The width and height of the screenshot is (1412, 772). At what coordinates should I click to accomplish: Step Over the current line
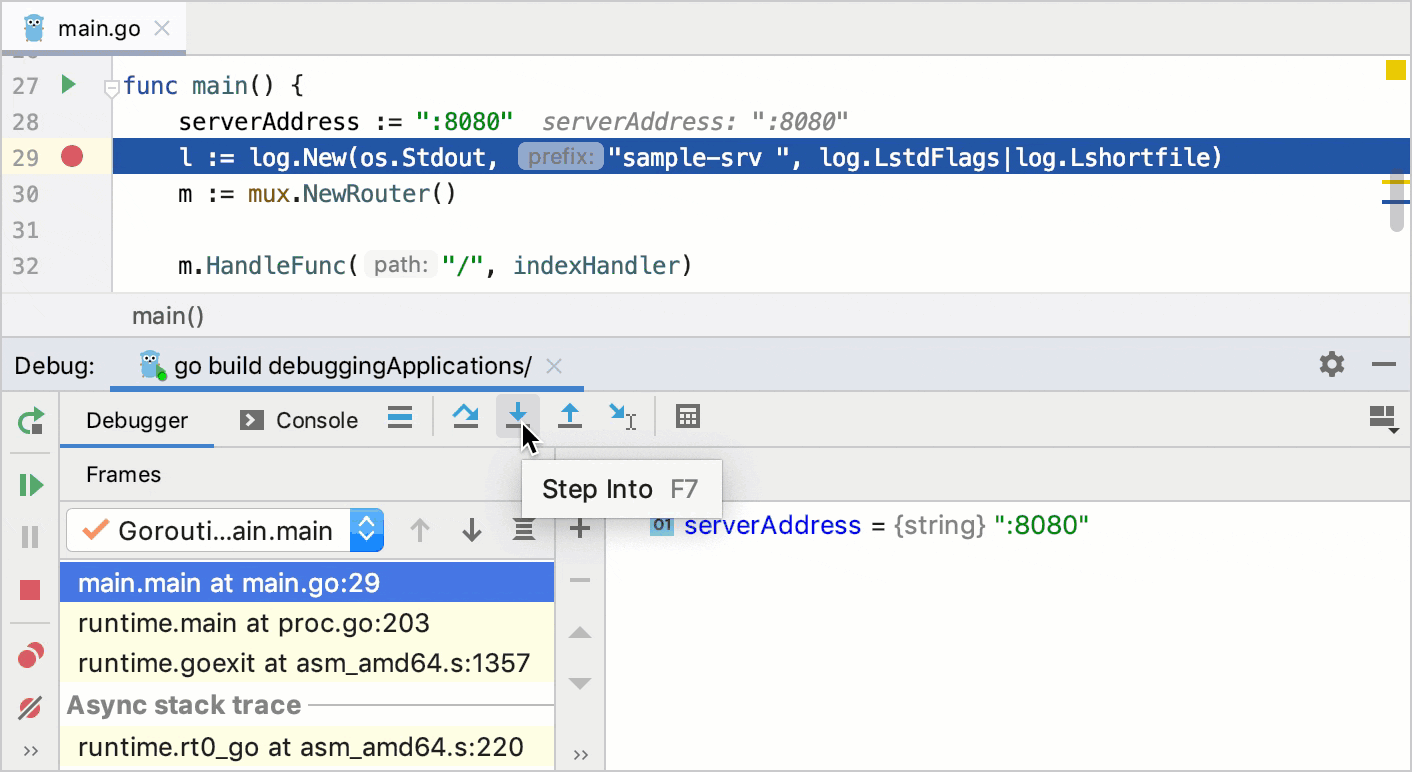pos(464,416)
